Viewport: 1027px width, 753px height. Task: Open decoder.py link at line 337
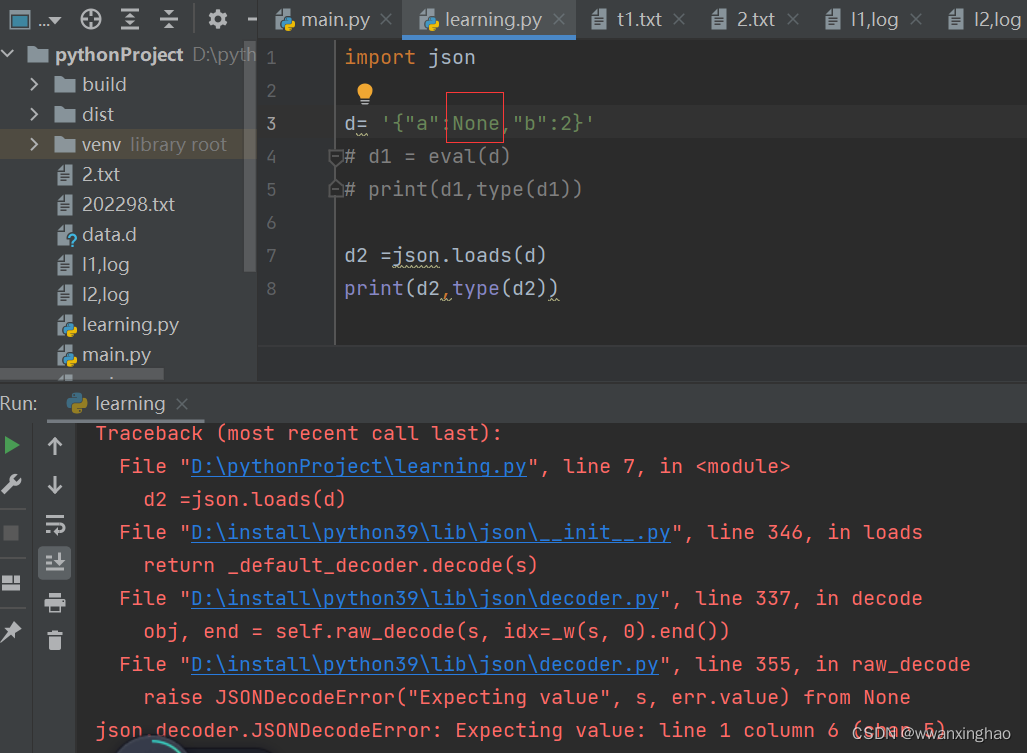424,598
